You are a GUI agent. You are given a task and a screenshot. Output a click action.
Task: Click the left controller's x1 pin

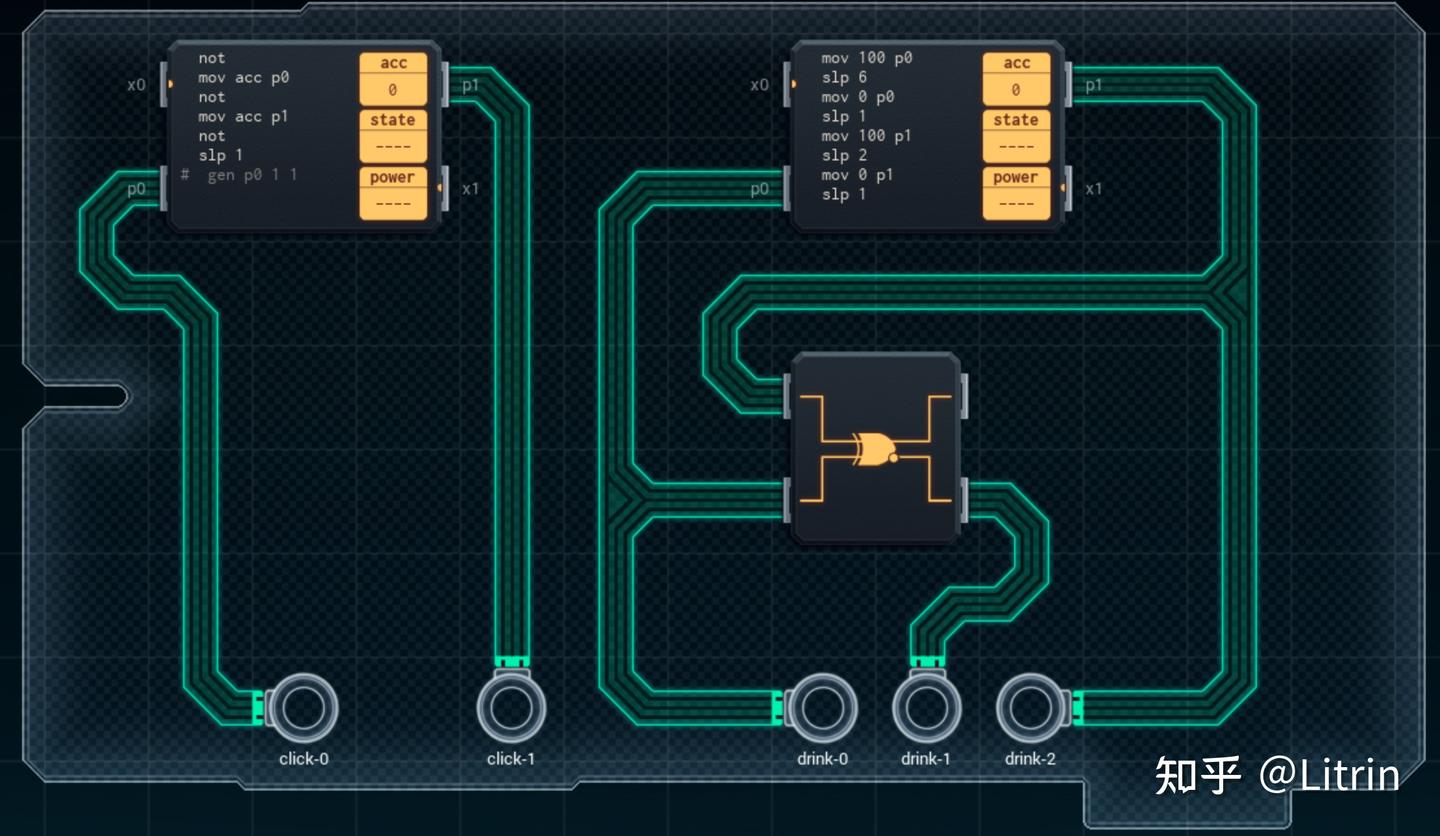click(x=444, y=189)
